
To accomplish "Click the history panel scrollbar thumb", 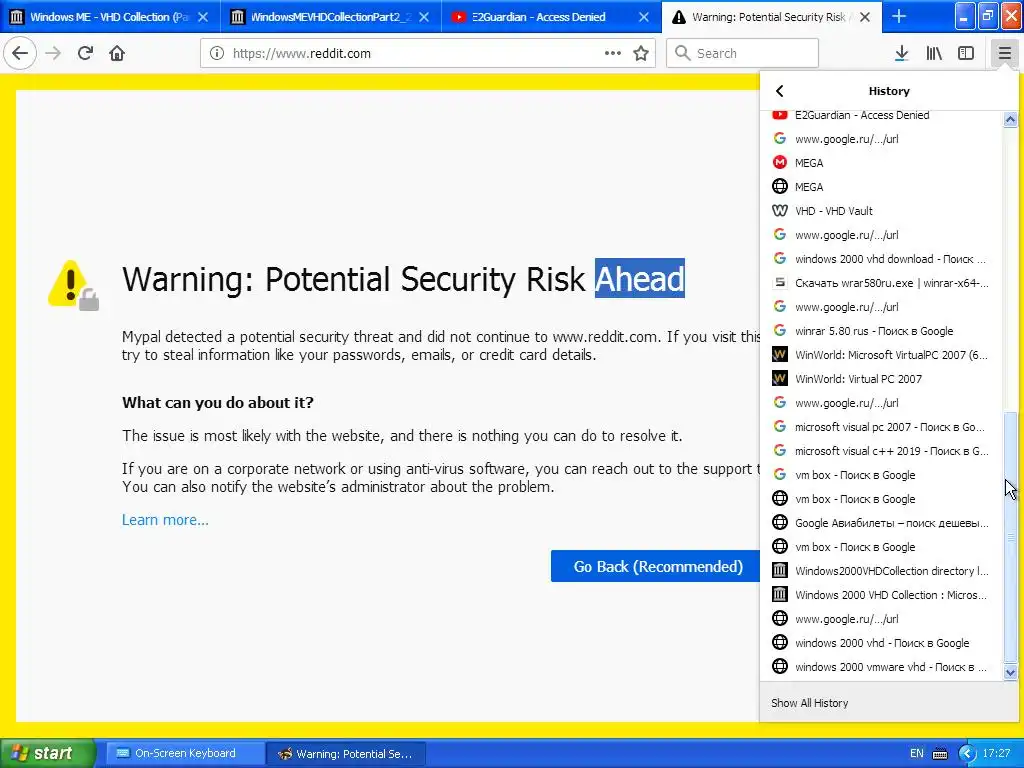I will tap(1010, 537).
